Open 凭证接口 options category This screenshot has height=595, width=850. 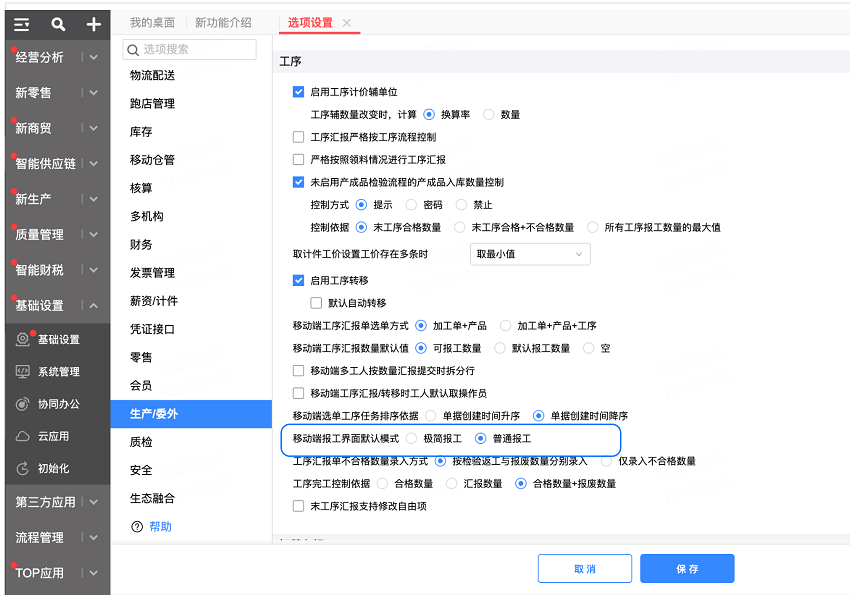pos(152,329)
